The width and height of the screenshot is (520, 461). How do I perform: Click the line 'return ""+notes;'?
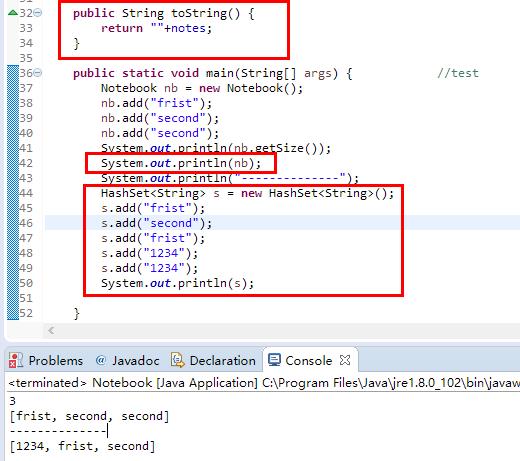click(x=156, y=28)
